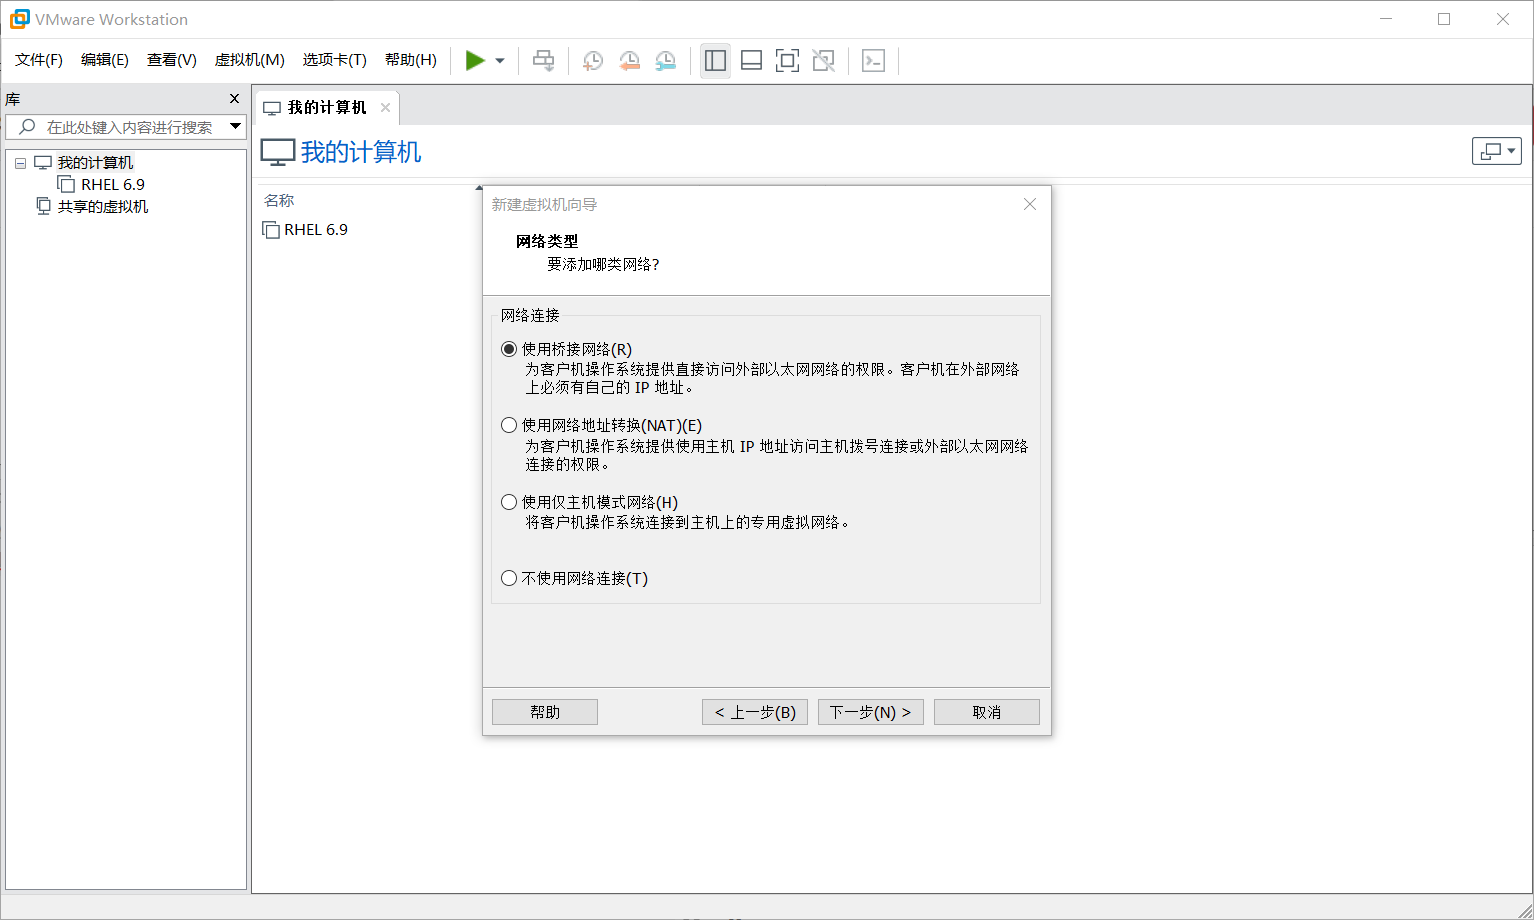Click the show-thumbnail-bar toolbar icon
Viewport: 1534px width, 920px height.
[x=751, y=60]
